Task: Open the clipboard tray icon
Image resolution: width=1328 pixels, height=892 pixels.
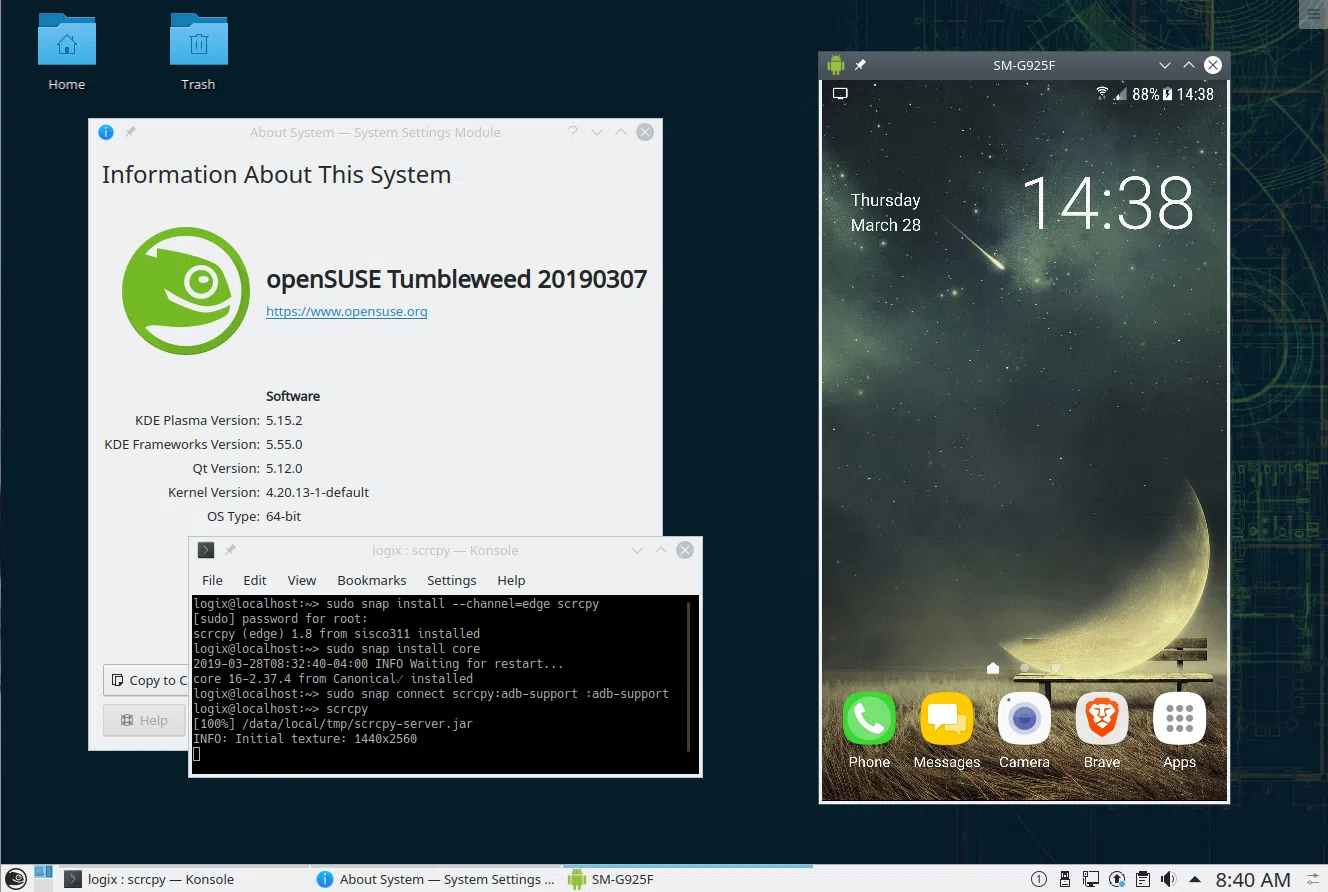Action: [x=1142, y=879]
